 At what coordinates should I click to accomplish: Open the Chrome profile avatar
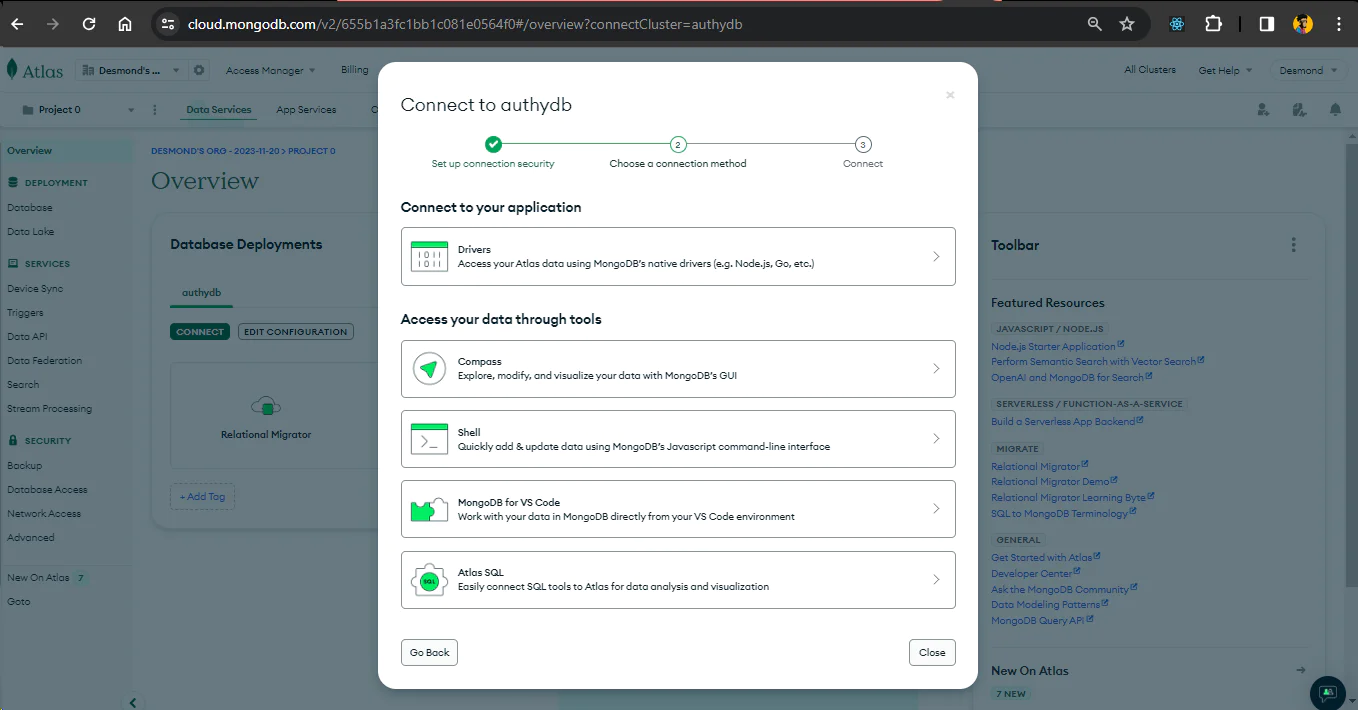(1302, 24)
